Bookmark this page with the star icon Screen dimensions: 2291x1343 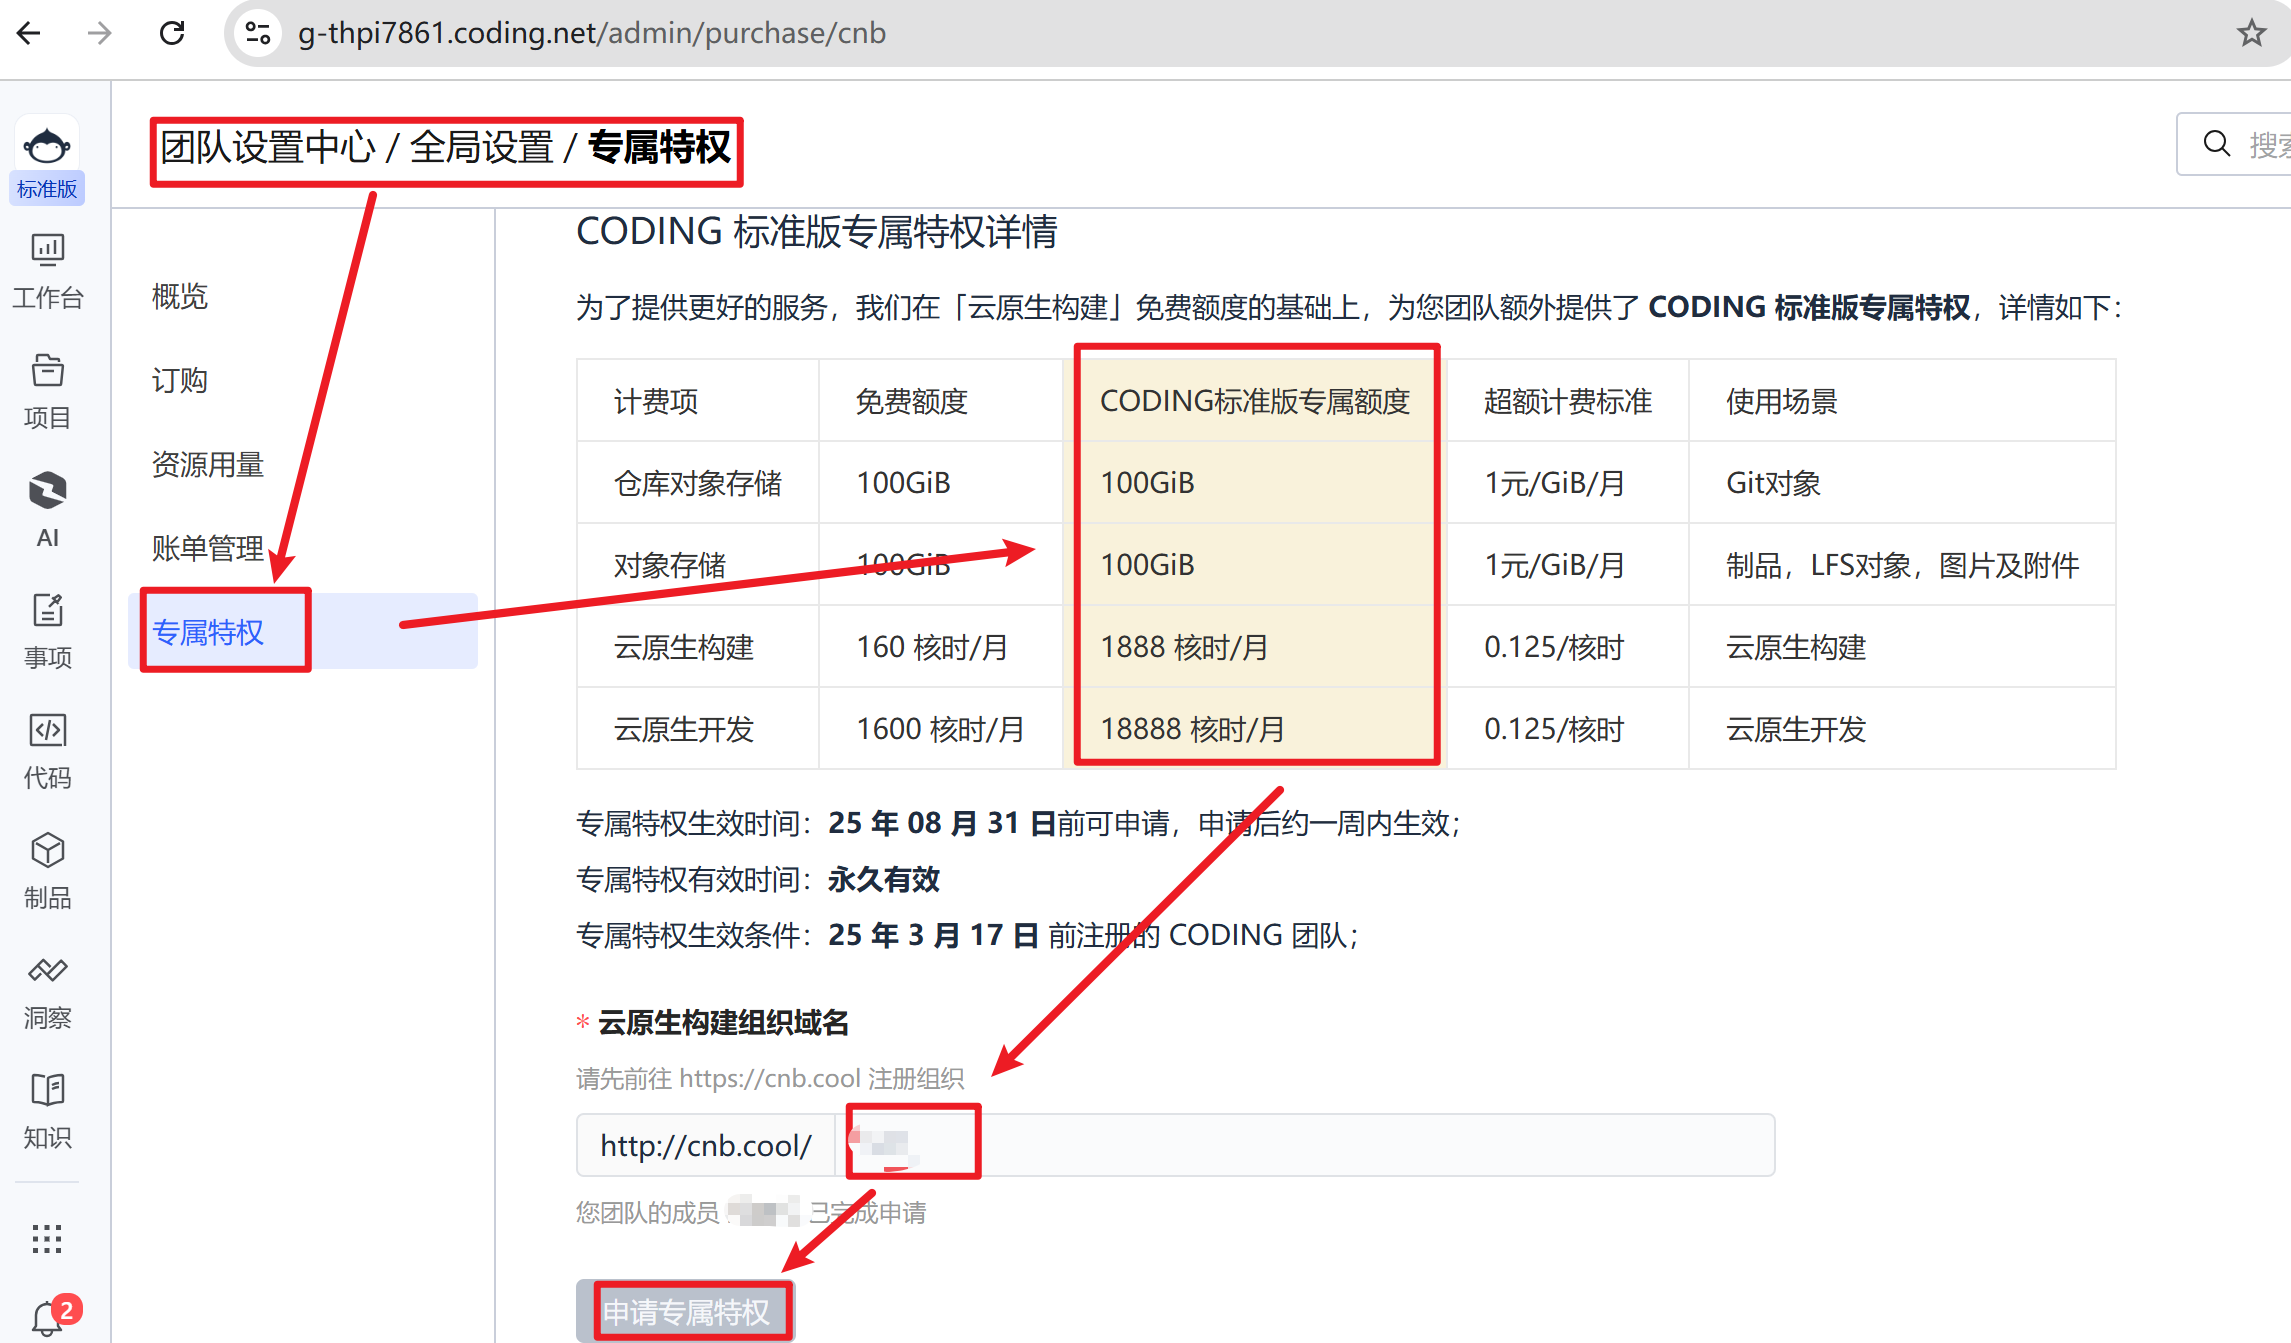pyautogui.click(x=2251, y=33)
